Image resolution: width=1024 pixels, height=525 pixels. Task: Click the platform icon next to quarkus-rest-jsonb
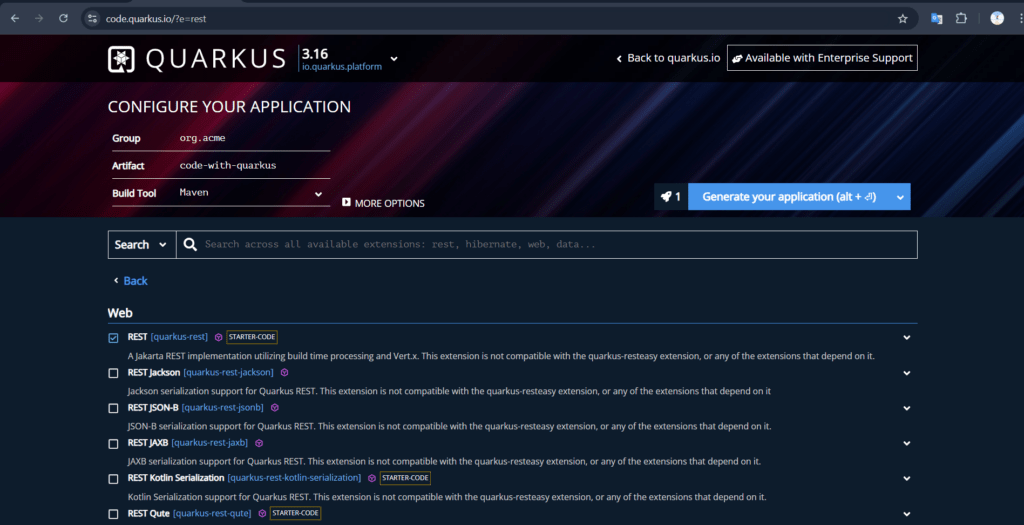(275, 407)
